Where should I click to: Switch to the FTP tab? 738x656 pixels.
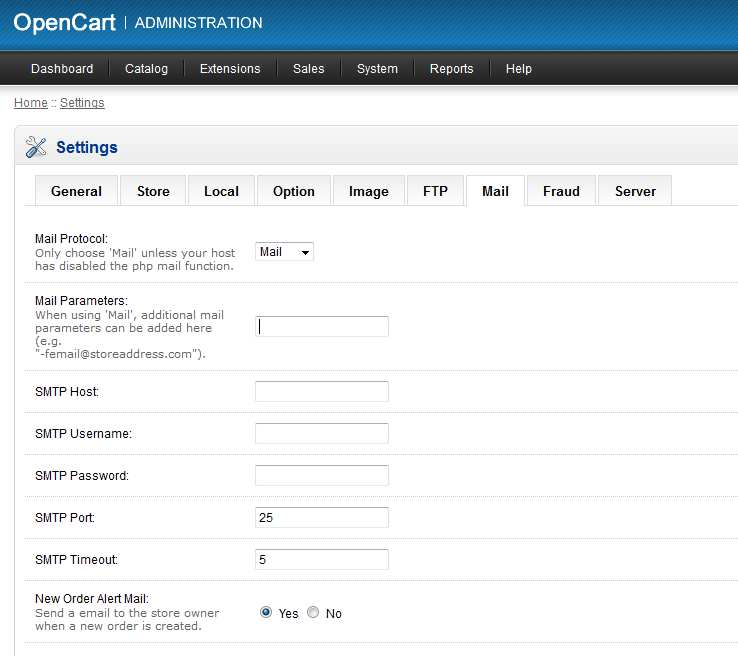point(435,191)
